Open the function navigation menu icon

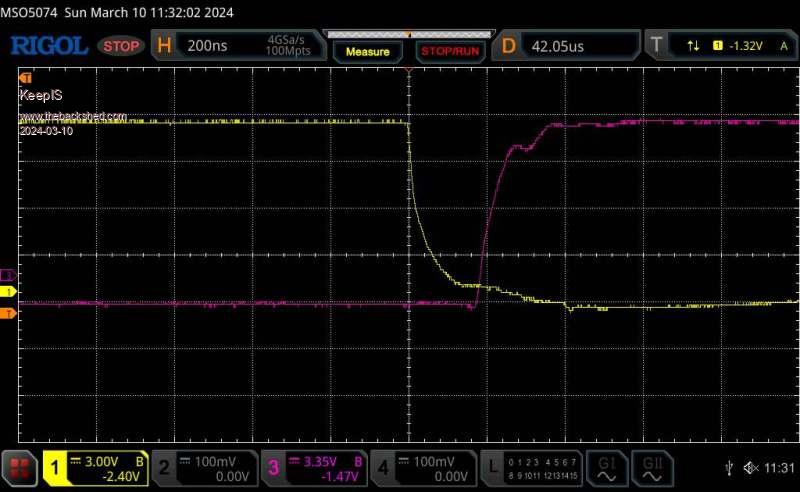point(19,467)
